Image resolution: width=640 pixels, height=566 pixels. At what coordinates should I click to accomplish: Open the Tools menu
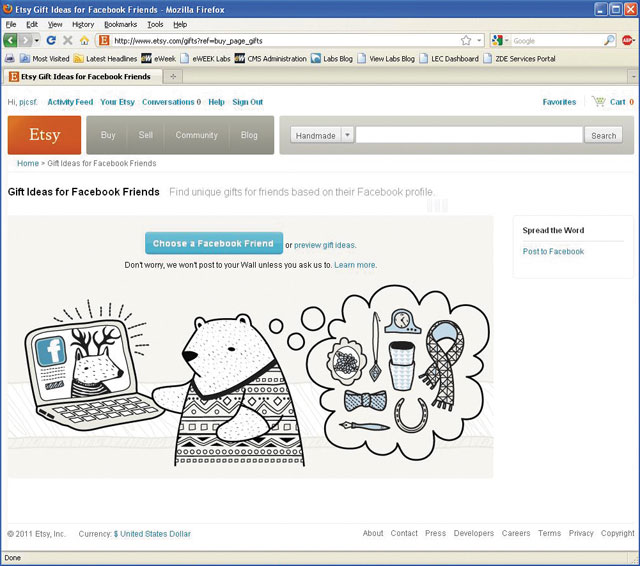click(155, 24)
